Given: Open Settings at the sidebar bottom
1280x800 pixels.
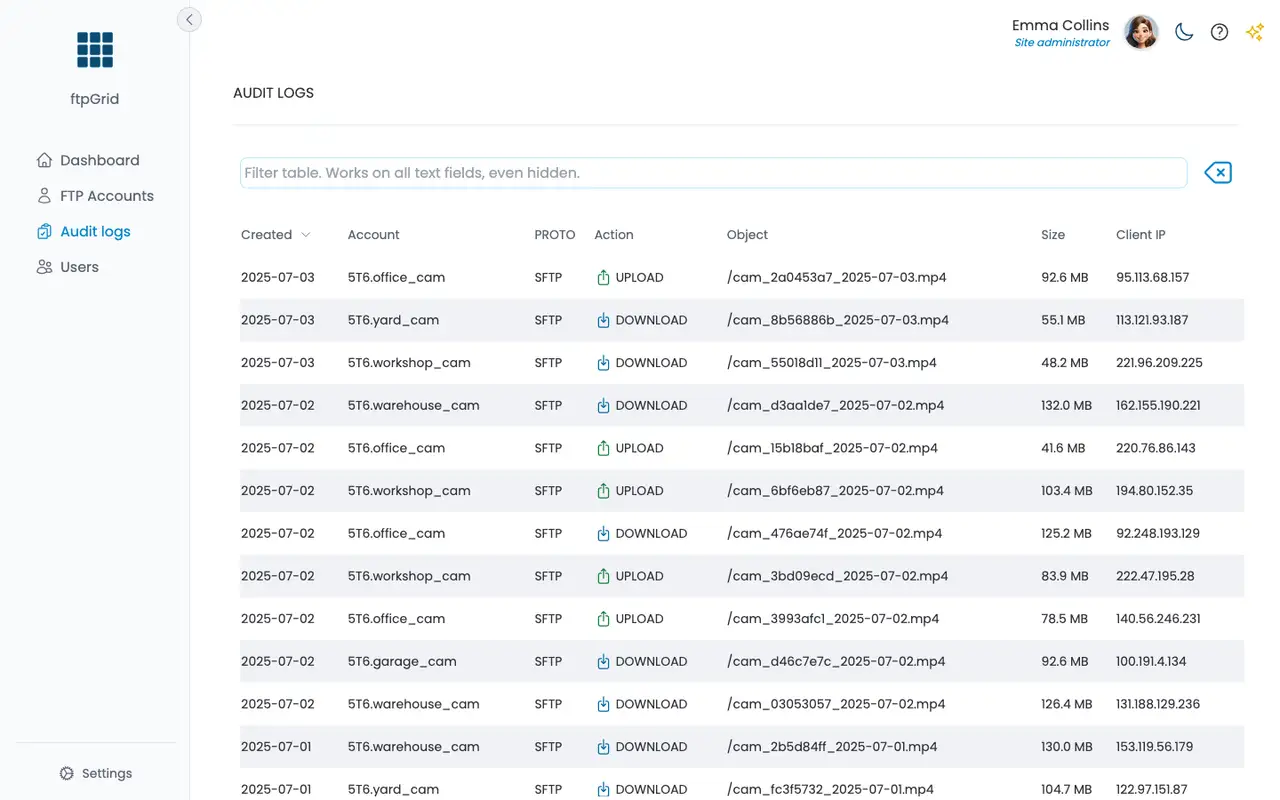Looking at the screenshot, I should pos(96,773).
